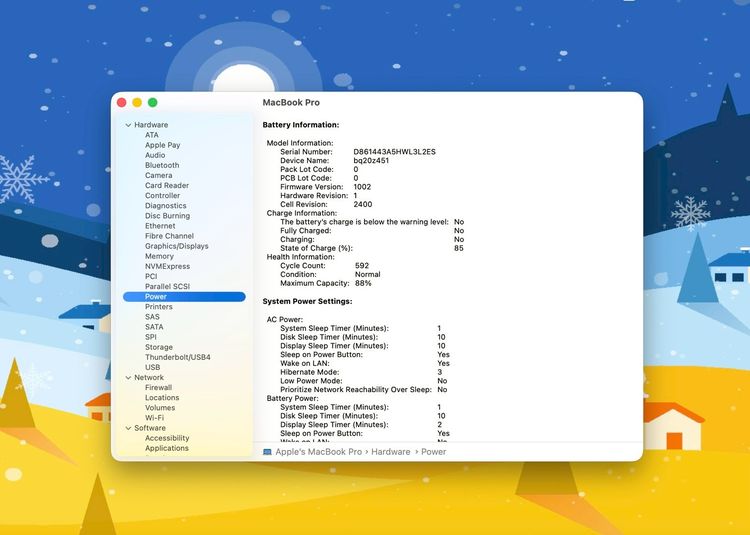This screenshot has width=750, height=535.
Task: Open Applications under Software
Action: tap(166, 448)
